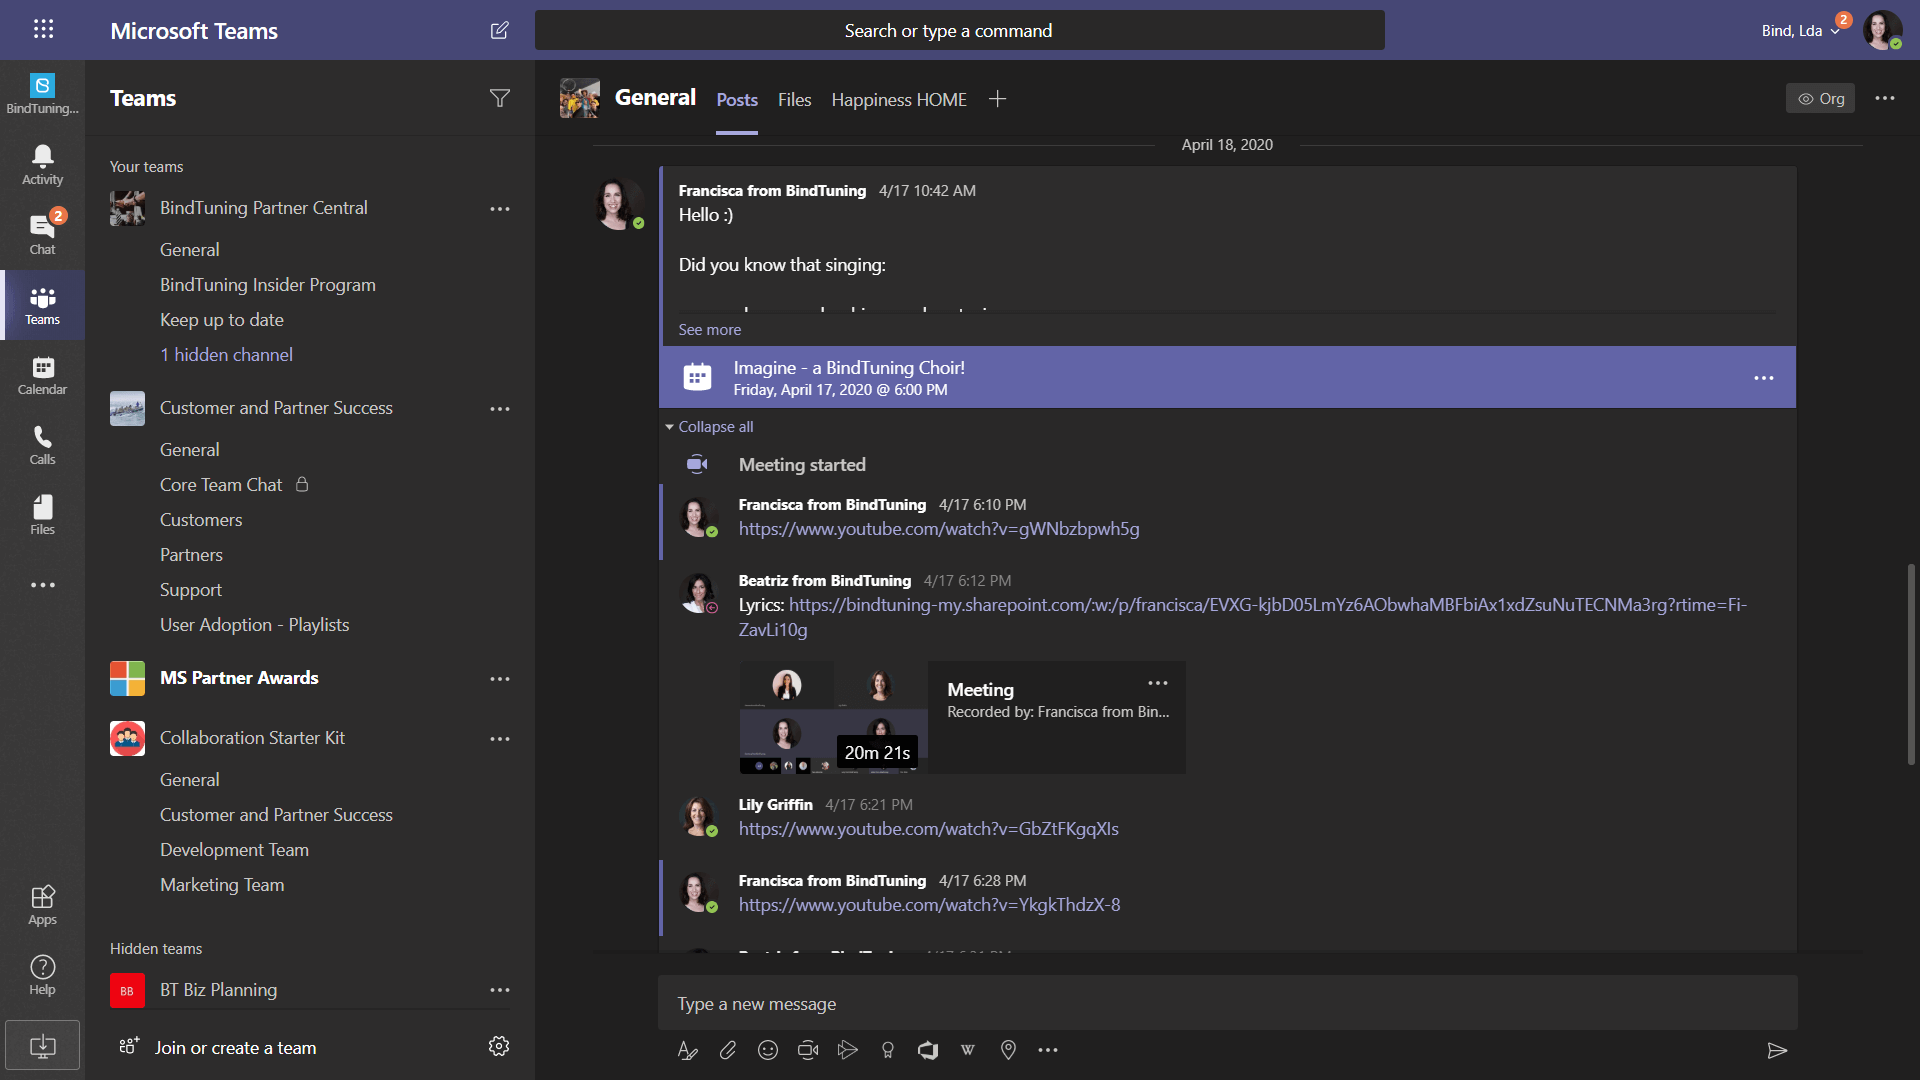Open the Activity bell in sidebar
This screenshot has width=1920, height=1080.
coord(42,165)
